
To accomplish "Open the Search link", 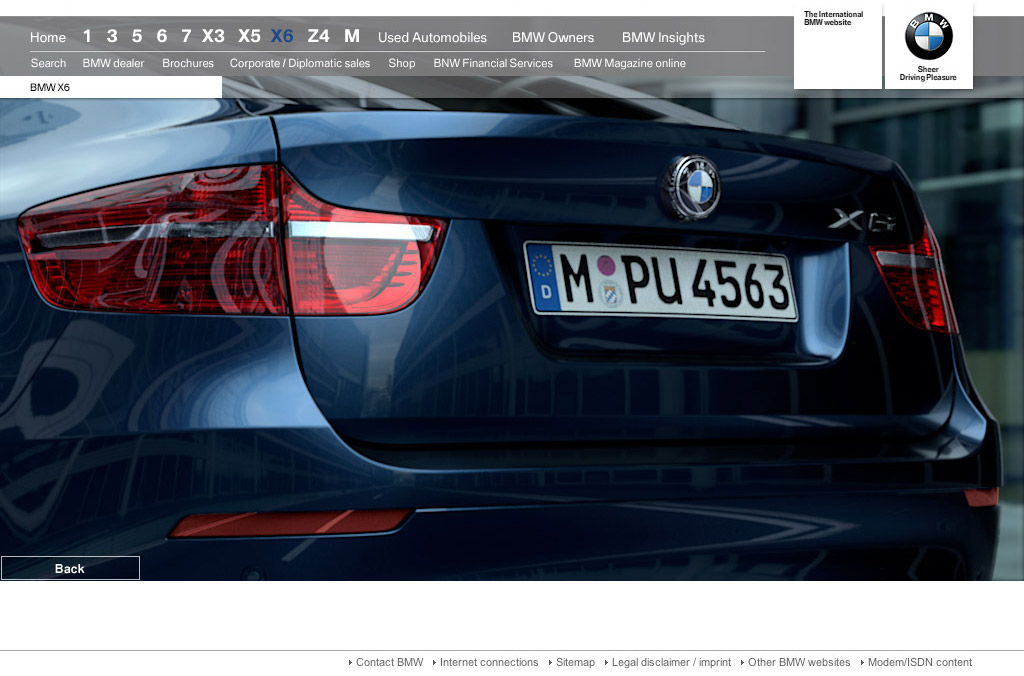I will pos(48,63).
